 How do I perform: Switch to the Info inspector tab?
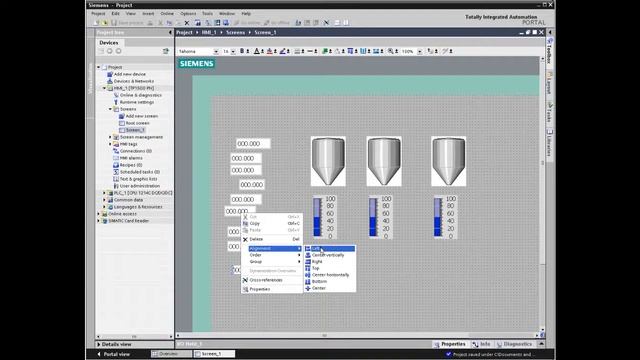coord(481,344)
